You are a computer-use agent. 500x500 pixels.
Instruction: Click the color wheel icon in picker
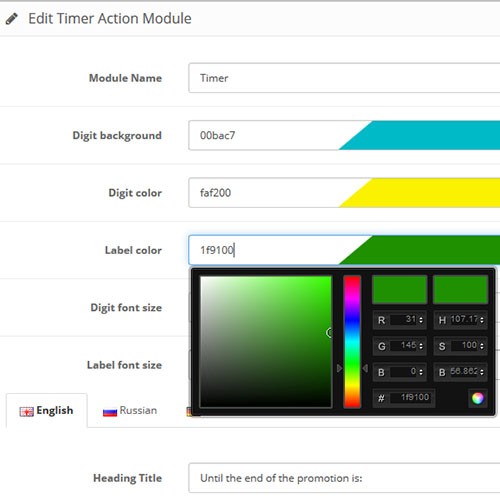[x=478, y=398]
